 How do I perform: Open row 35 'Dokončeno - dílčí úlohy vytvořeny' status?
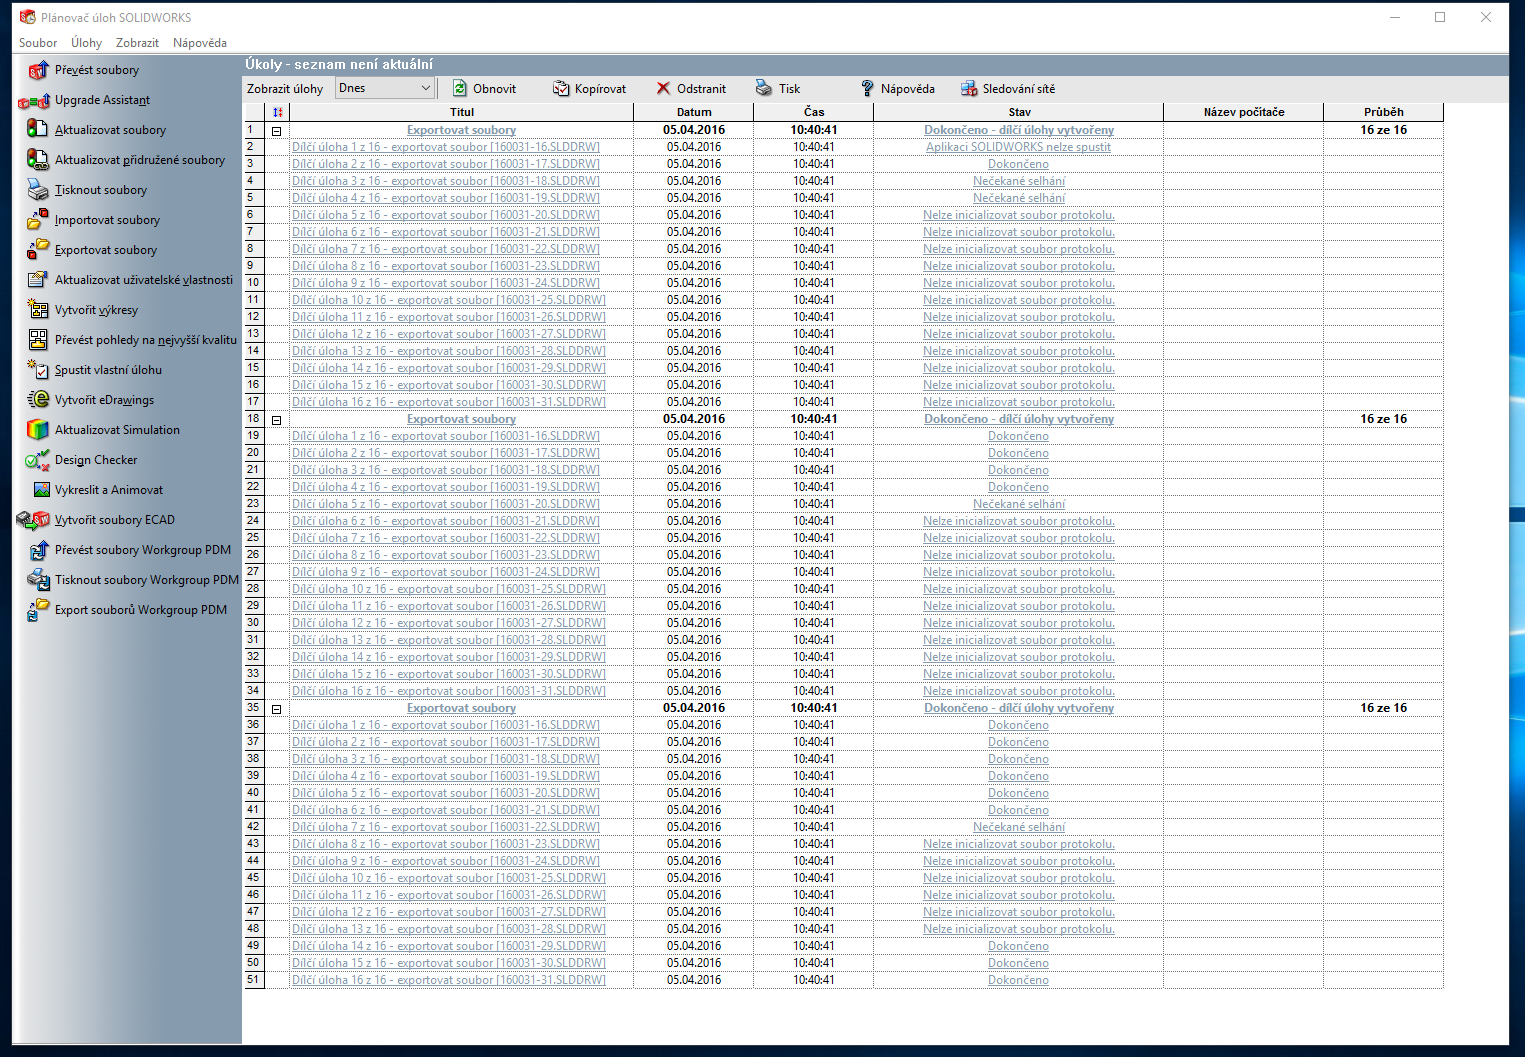point(1019,708)
